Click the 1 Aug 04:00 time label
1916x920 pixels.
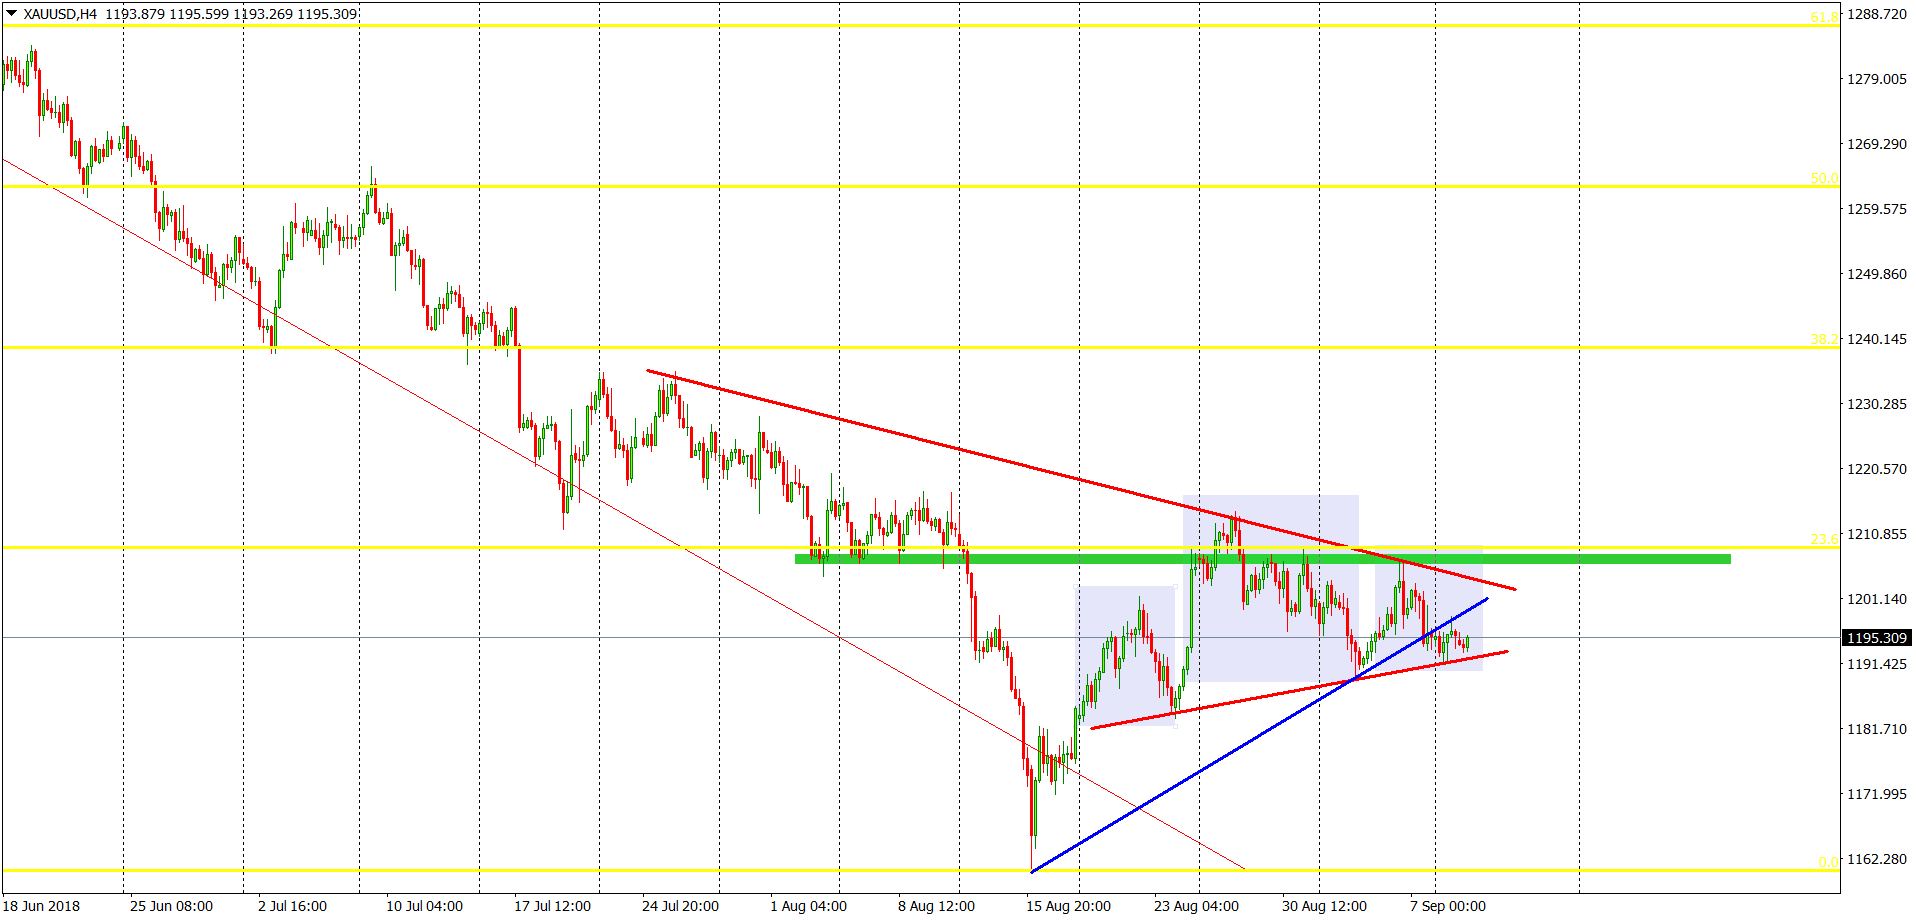pos(808,906)
